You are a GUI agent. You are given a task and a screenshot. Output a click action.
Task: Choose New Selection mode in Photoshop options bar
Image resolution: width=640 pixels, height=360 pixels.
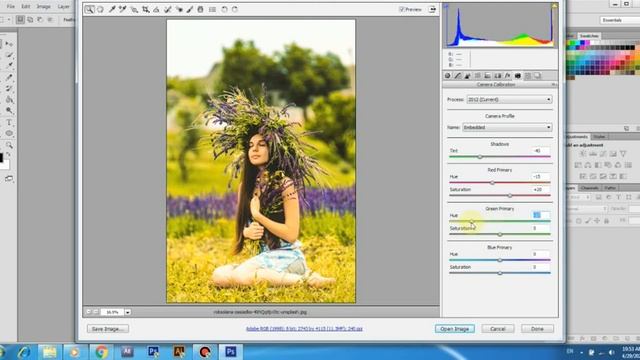click(20, 19)
